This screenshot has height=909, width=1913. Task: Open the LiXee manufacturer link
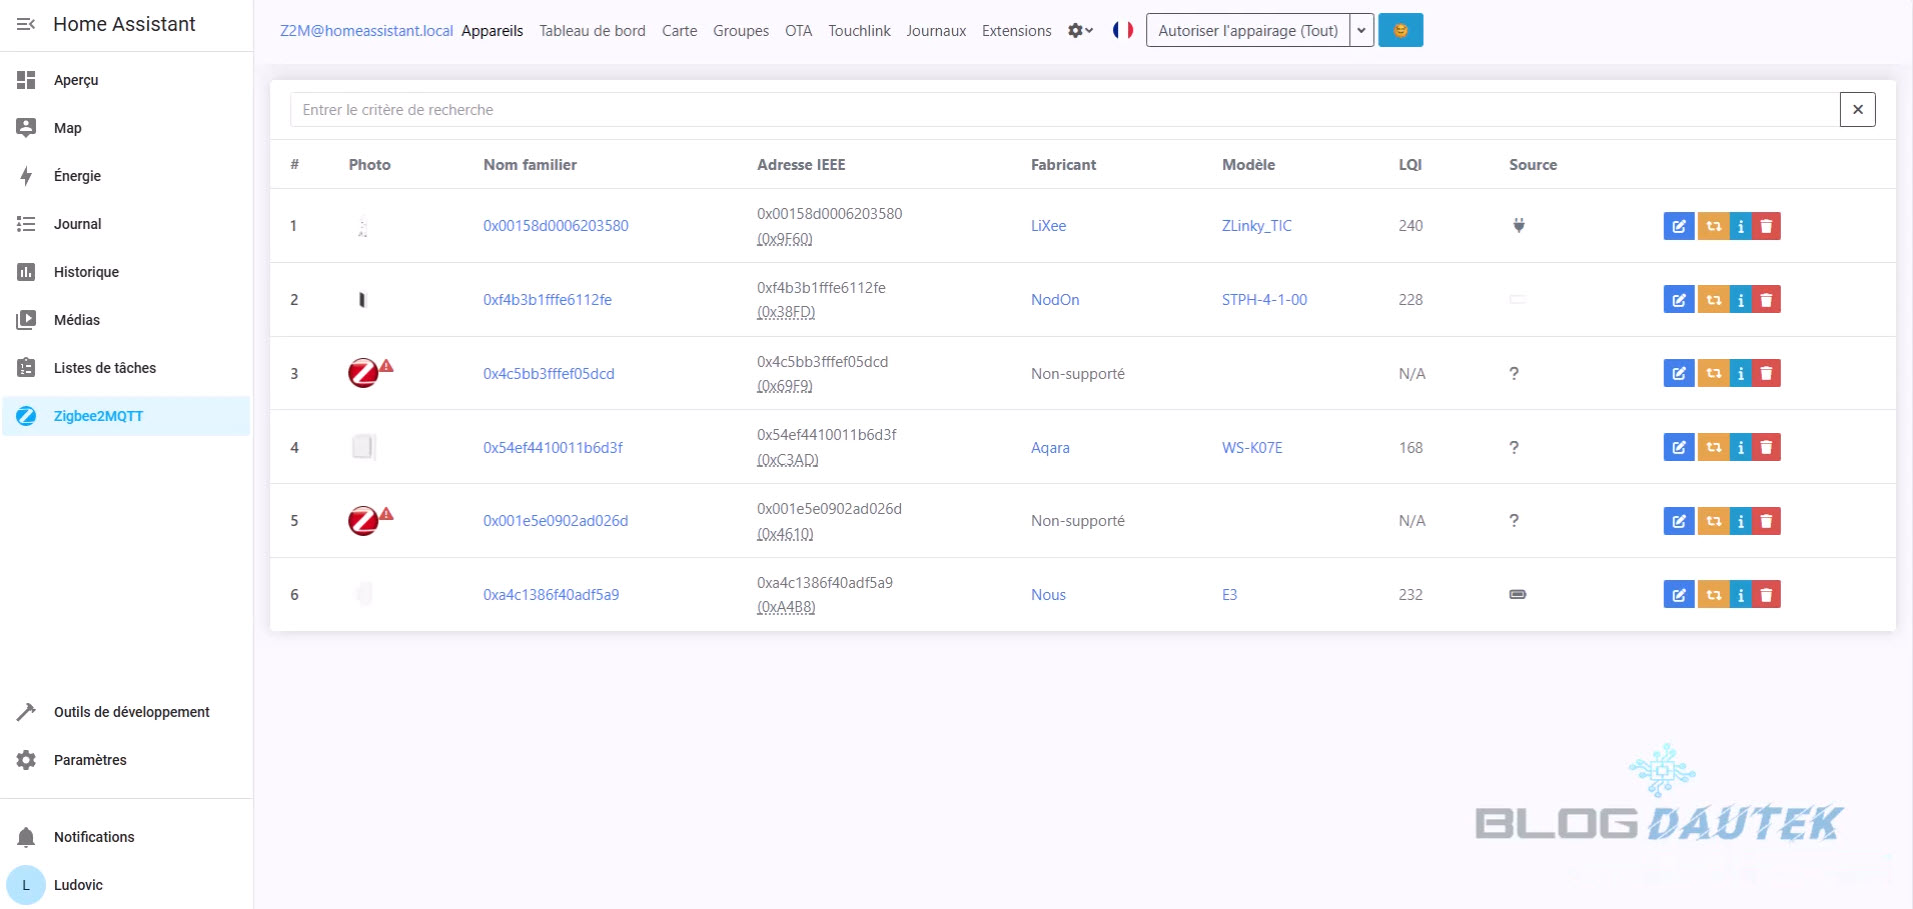pos(1048,226)
